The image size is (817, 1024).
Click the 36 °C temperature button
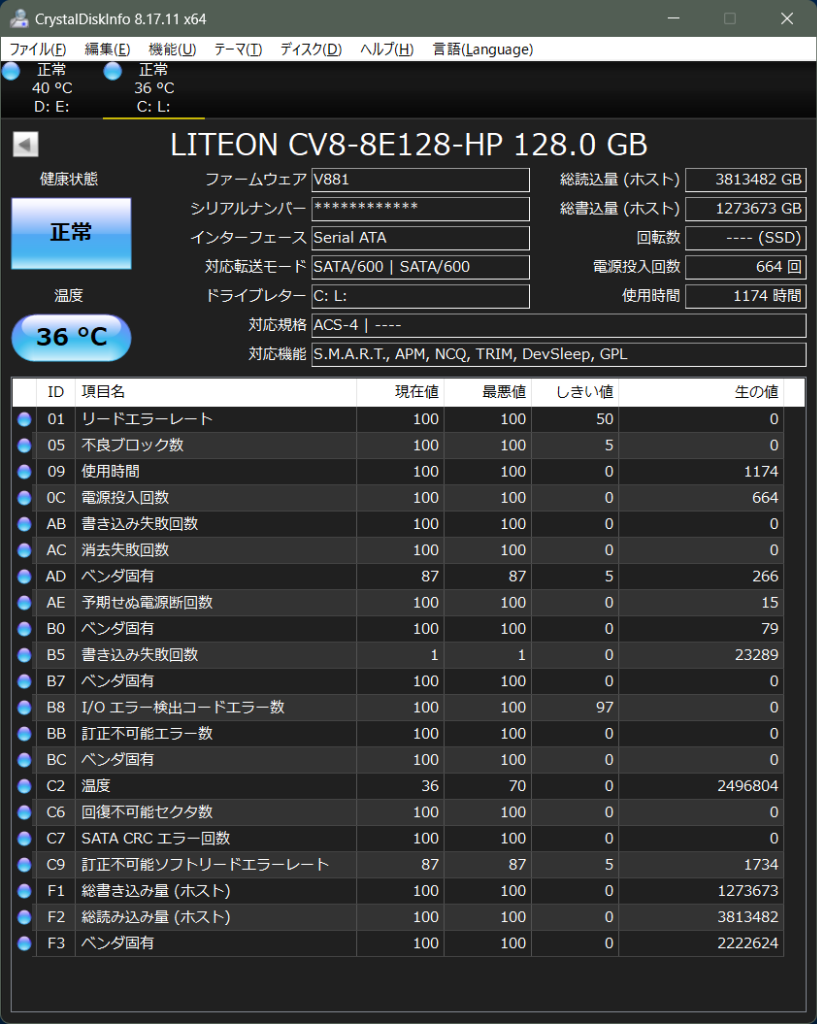tap(71, 337)
